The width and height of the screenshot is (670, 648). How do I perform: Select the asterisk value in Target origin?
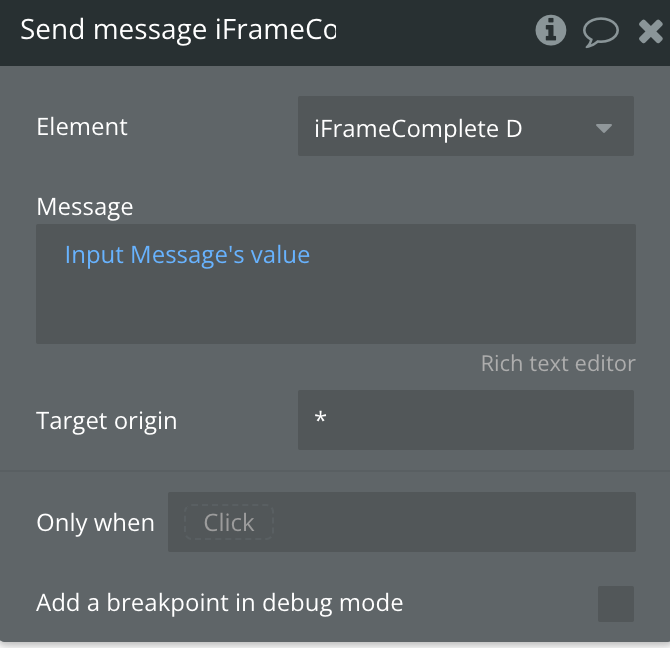click(x=320, y=417)
